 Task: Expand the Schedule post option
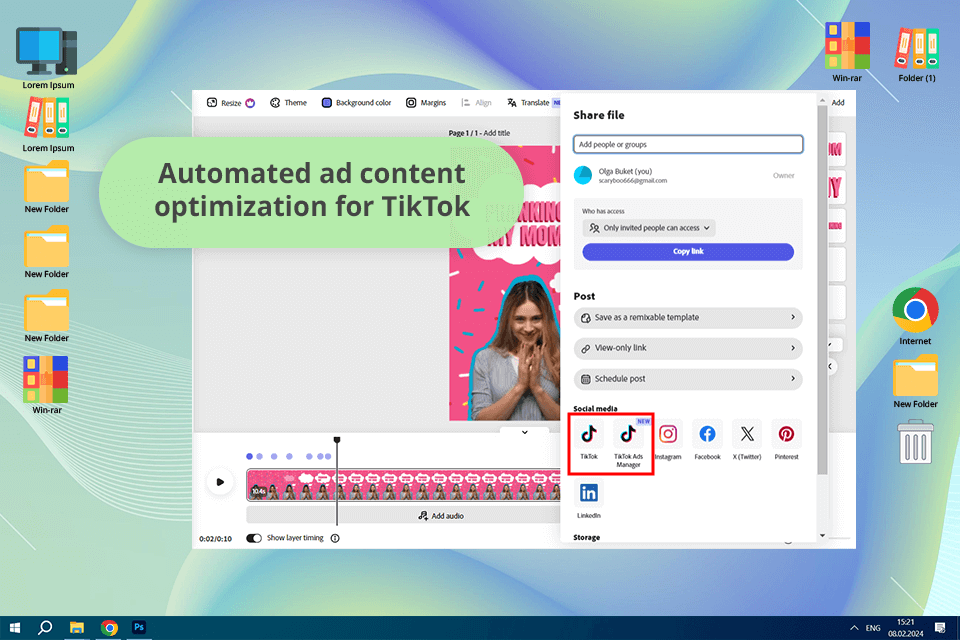[688, 378]
